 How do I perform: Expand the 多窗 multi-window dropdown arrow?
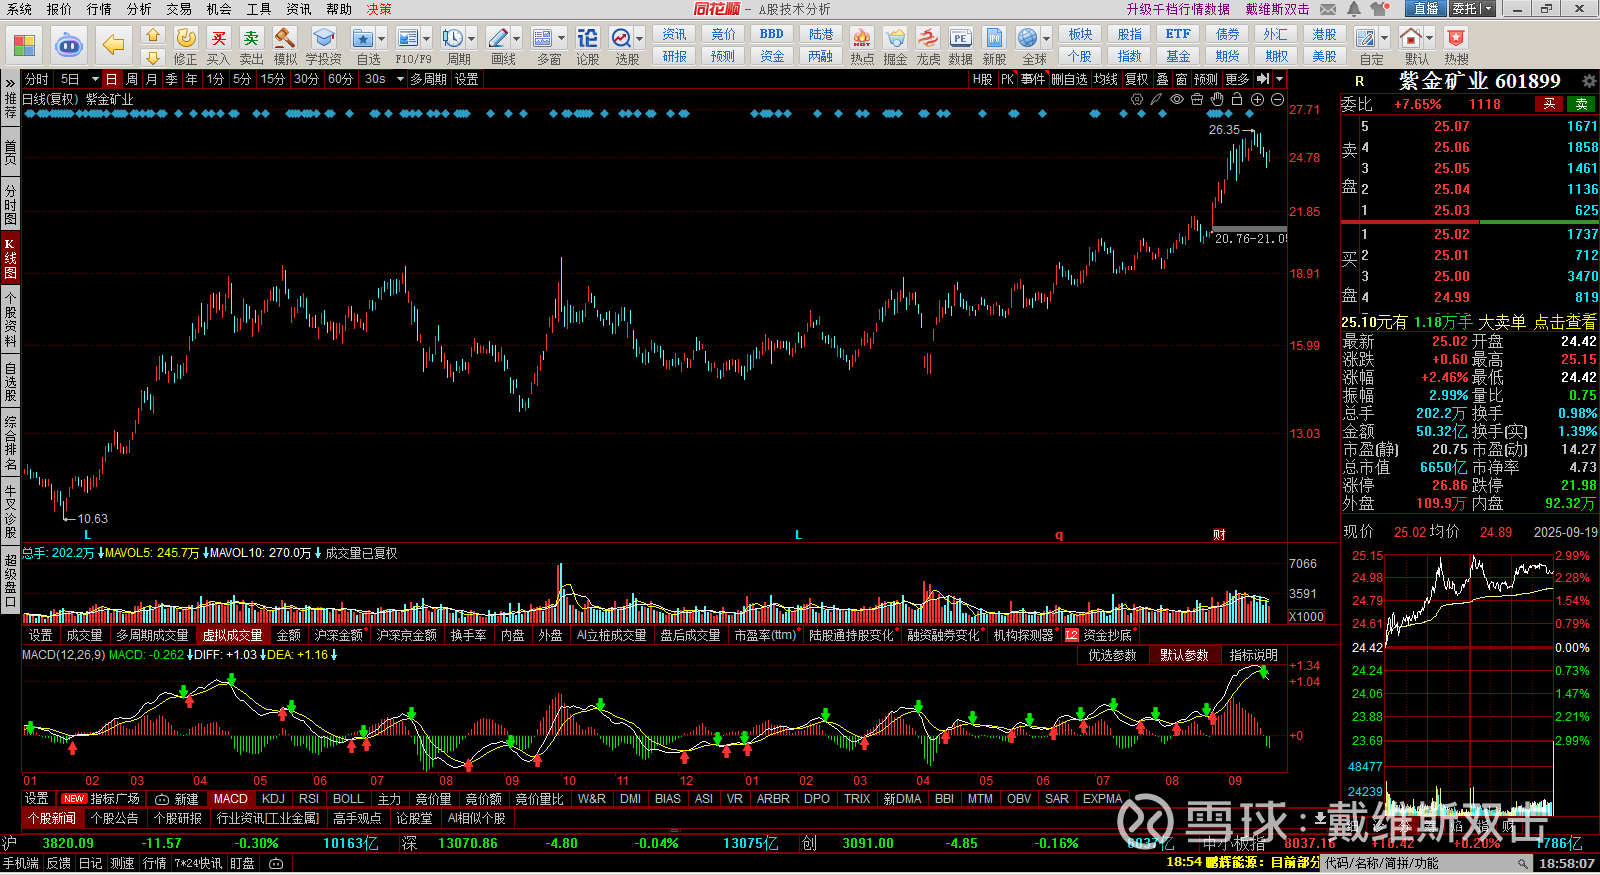pos(562,39)
